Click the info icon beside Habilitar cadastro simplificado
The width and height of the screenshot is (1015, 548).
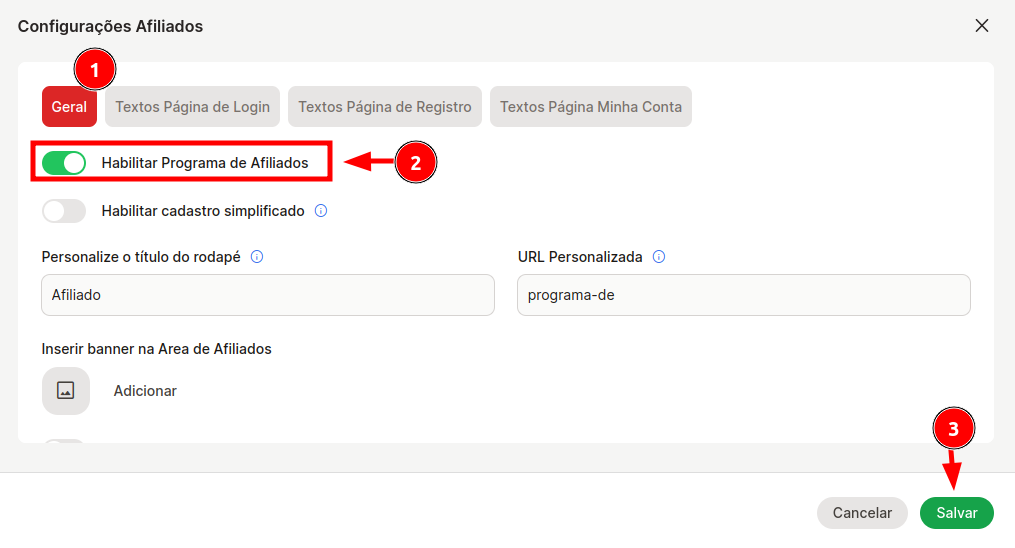coord(320,211)
